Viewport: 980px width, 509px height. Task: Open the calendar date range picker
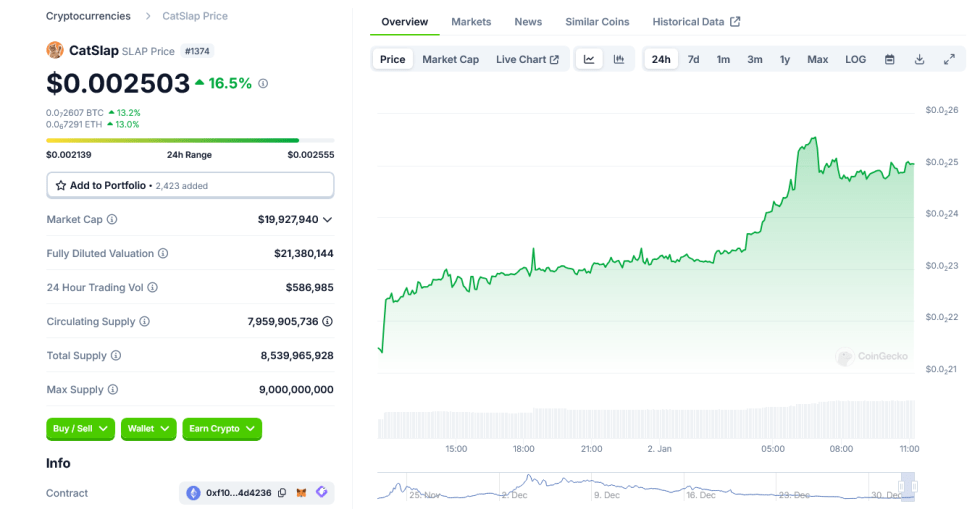point(889,60)
